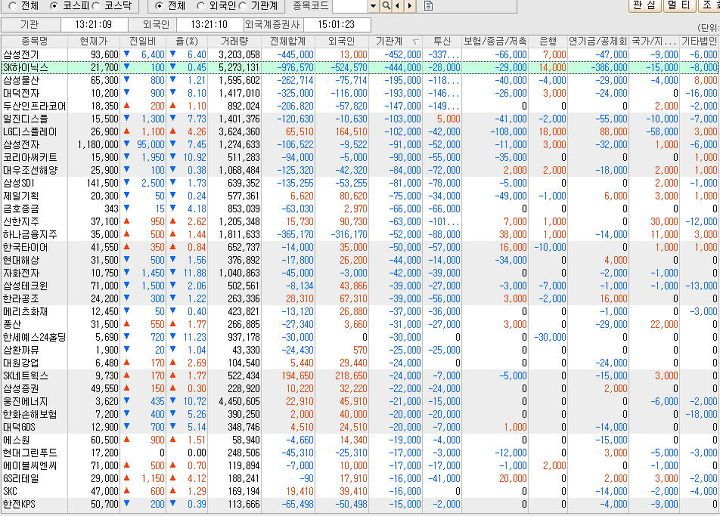This screenshot has width=720, height=516.
Task: Sort by the 전체합계 column header
Action: tap(288, 41)
